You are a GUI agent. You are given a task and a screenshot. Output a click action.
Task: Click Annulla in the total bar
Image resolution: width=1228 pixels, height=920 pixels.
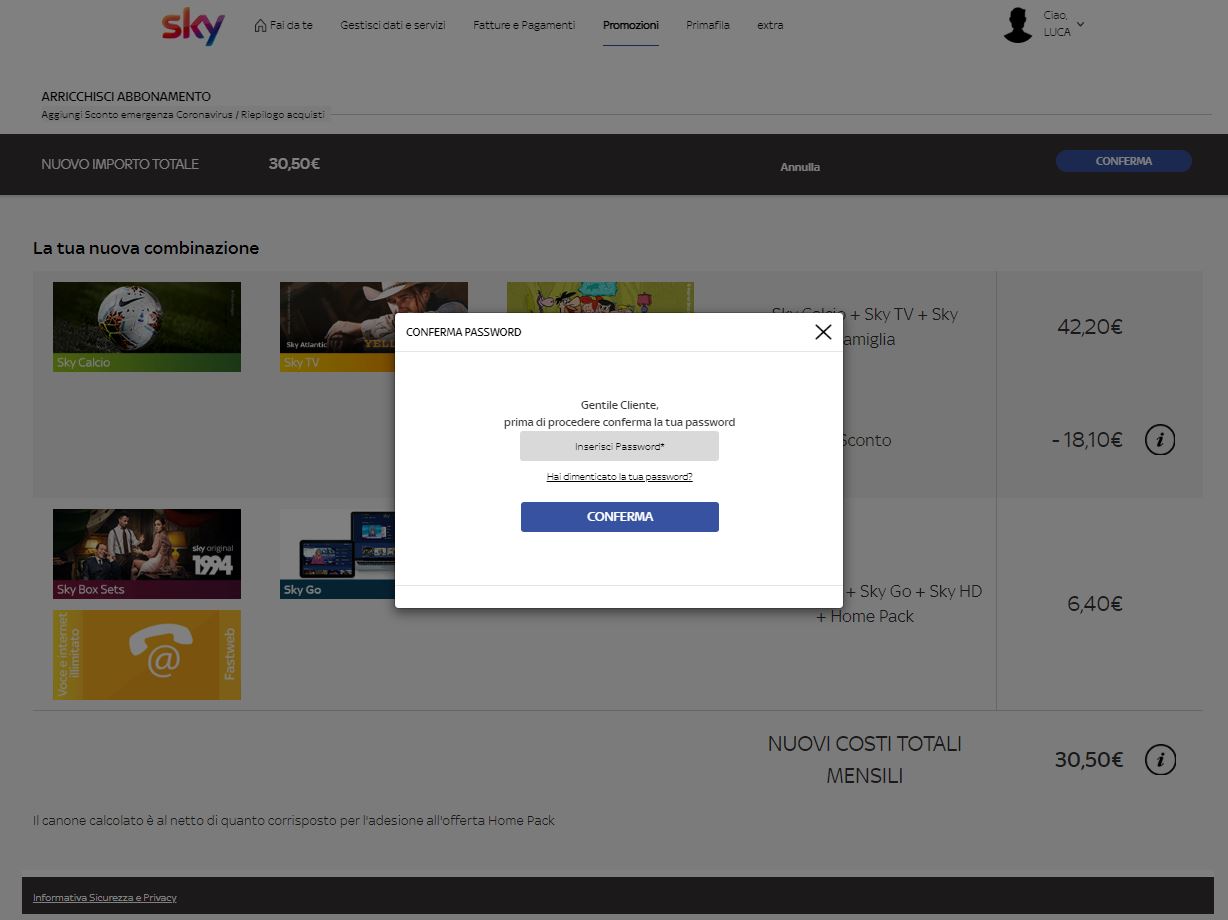[x=800, y=167]
